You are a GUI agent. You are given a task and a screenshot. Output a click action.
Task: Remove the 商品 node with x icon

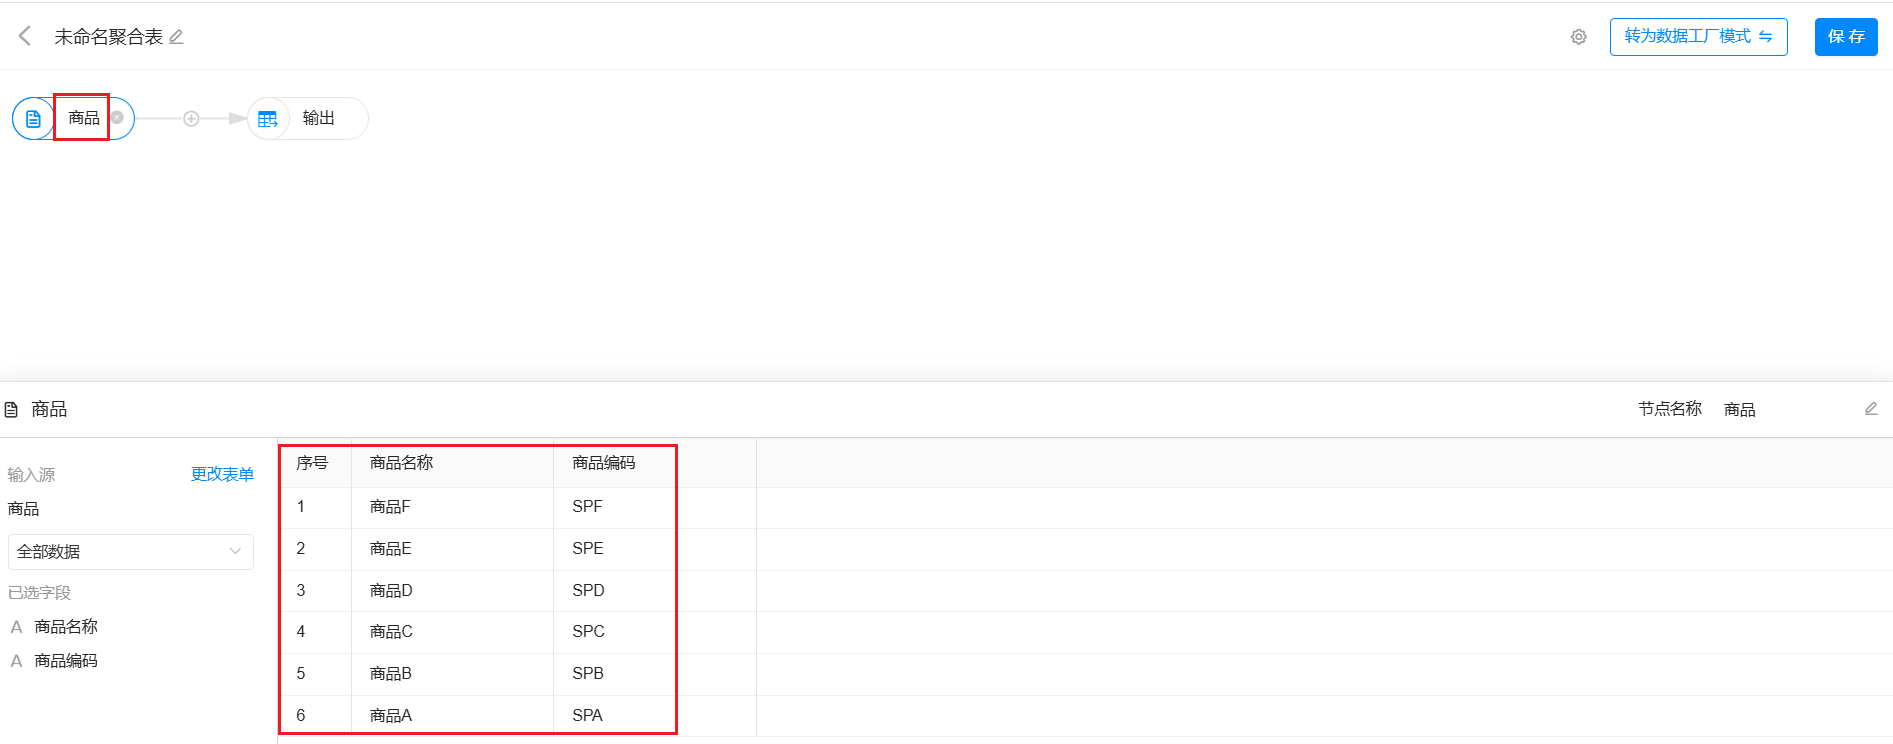(117, 118)
